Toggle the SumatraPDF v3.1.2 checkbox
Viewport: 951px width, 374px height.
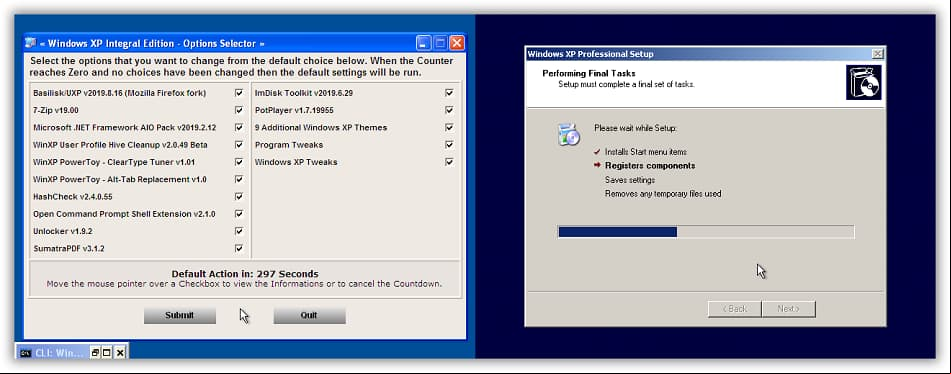(x=239, y=249)
